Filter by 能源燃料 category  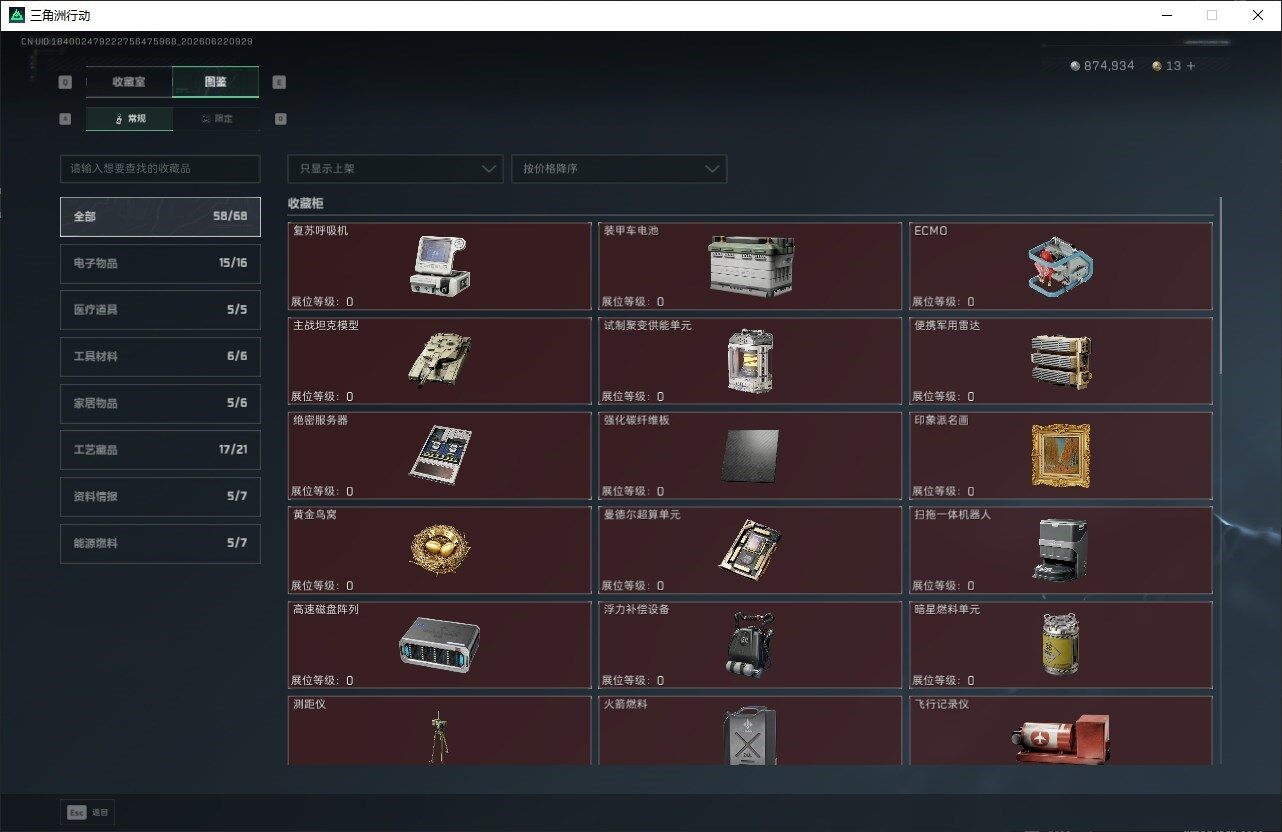pos(160,543)
